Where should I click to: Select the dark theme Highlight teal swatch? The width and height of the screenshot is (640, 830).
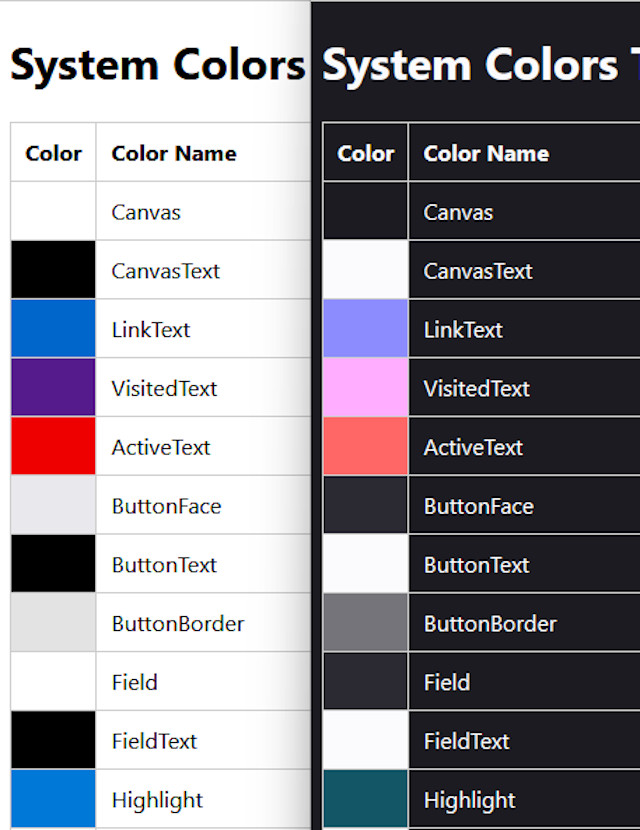pos(366,798)
